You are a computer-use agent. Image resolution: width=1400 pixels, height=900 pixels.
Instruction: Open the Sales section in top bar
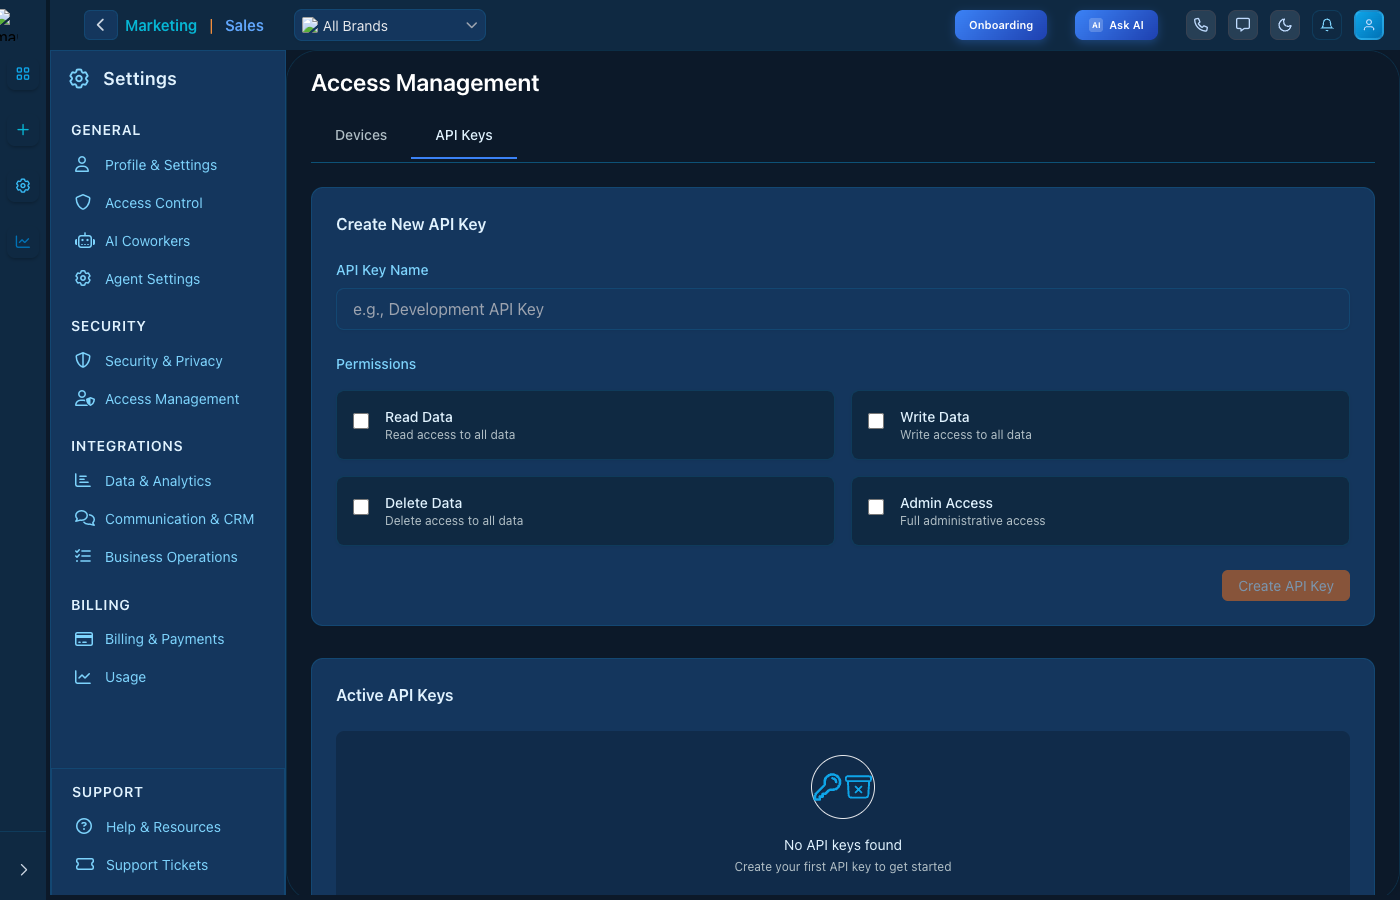pyautogui.click(x=244, y=26)
